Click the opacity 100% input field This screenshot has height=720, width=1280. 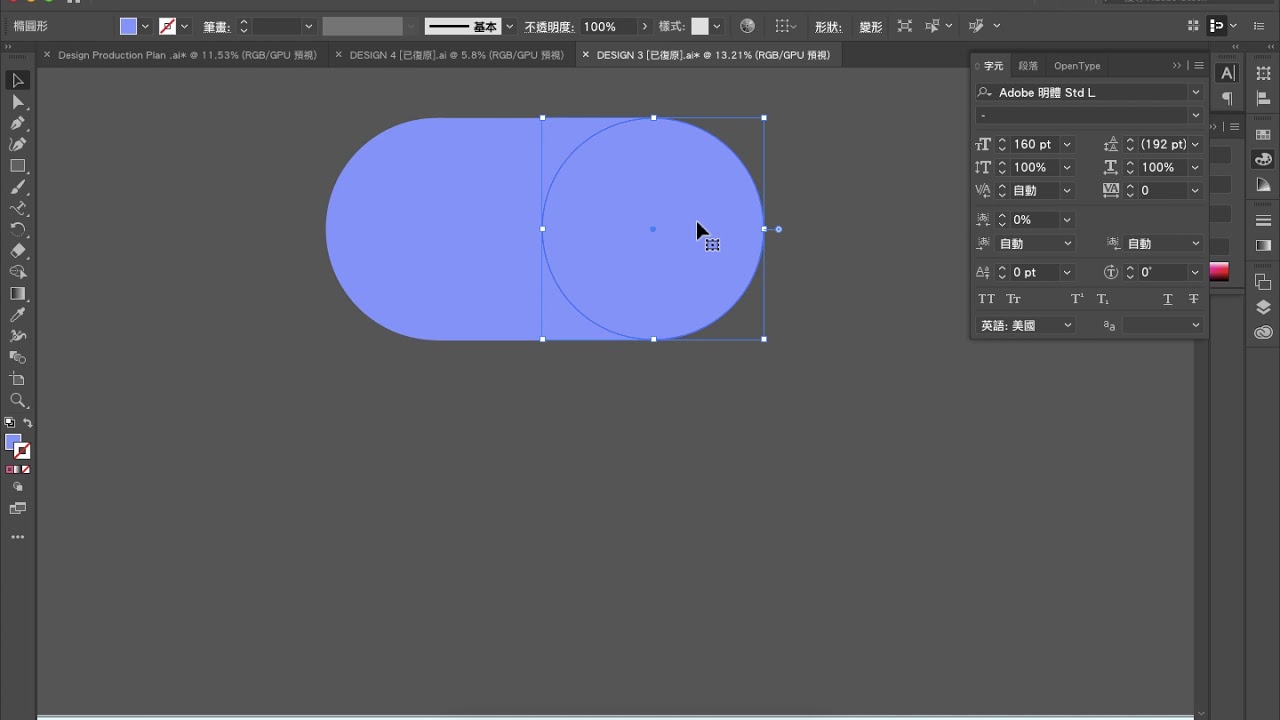tap(607, 27)
